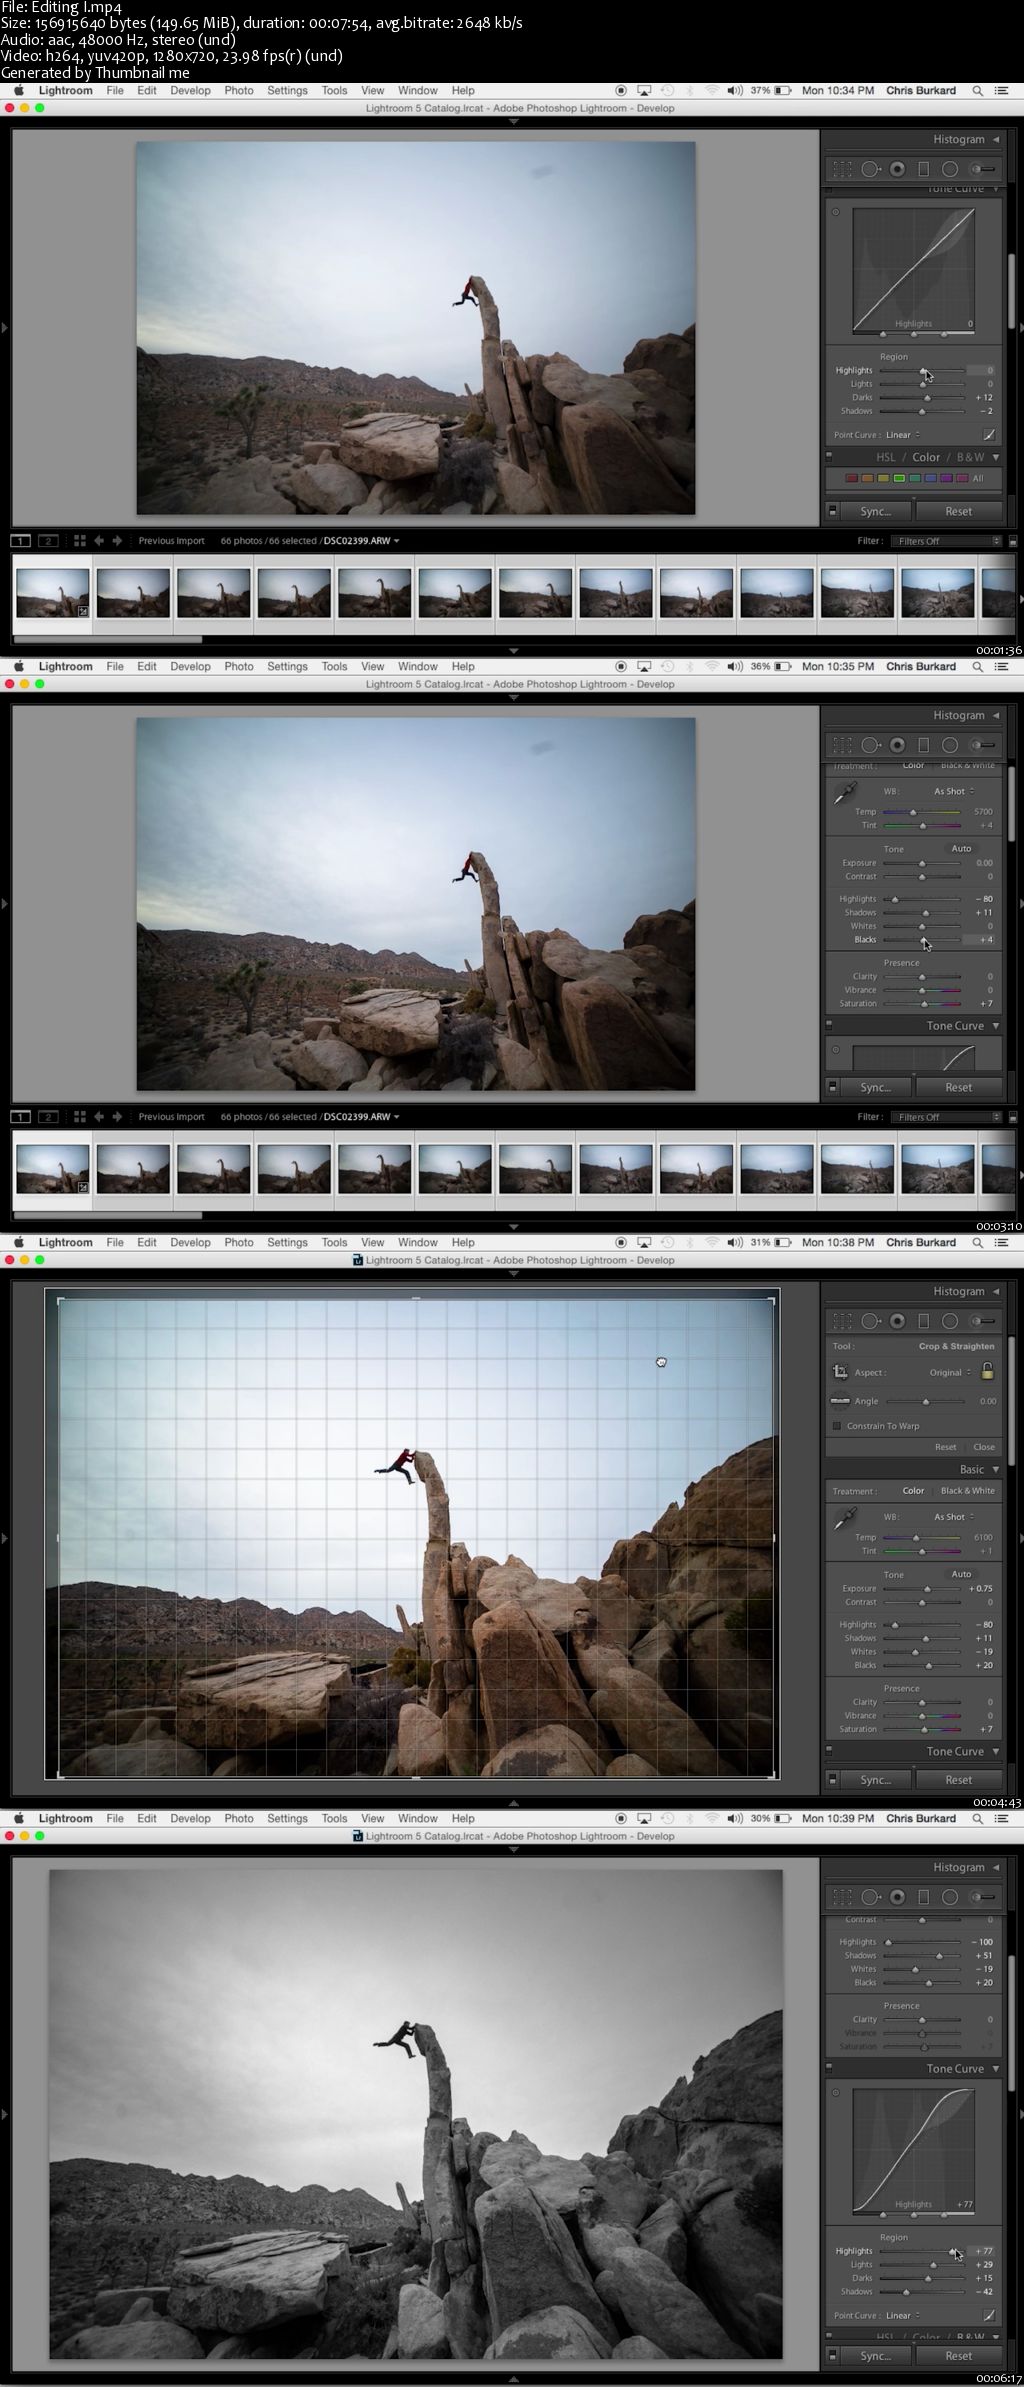Collapse Basic panel triangle in 10:38 PM frame
Screen dimensions: 1024x2387
tap(995, 1469)
